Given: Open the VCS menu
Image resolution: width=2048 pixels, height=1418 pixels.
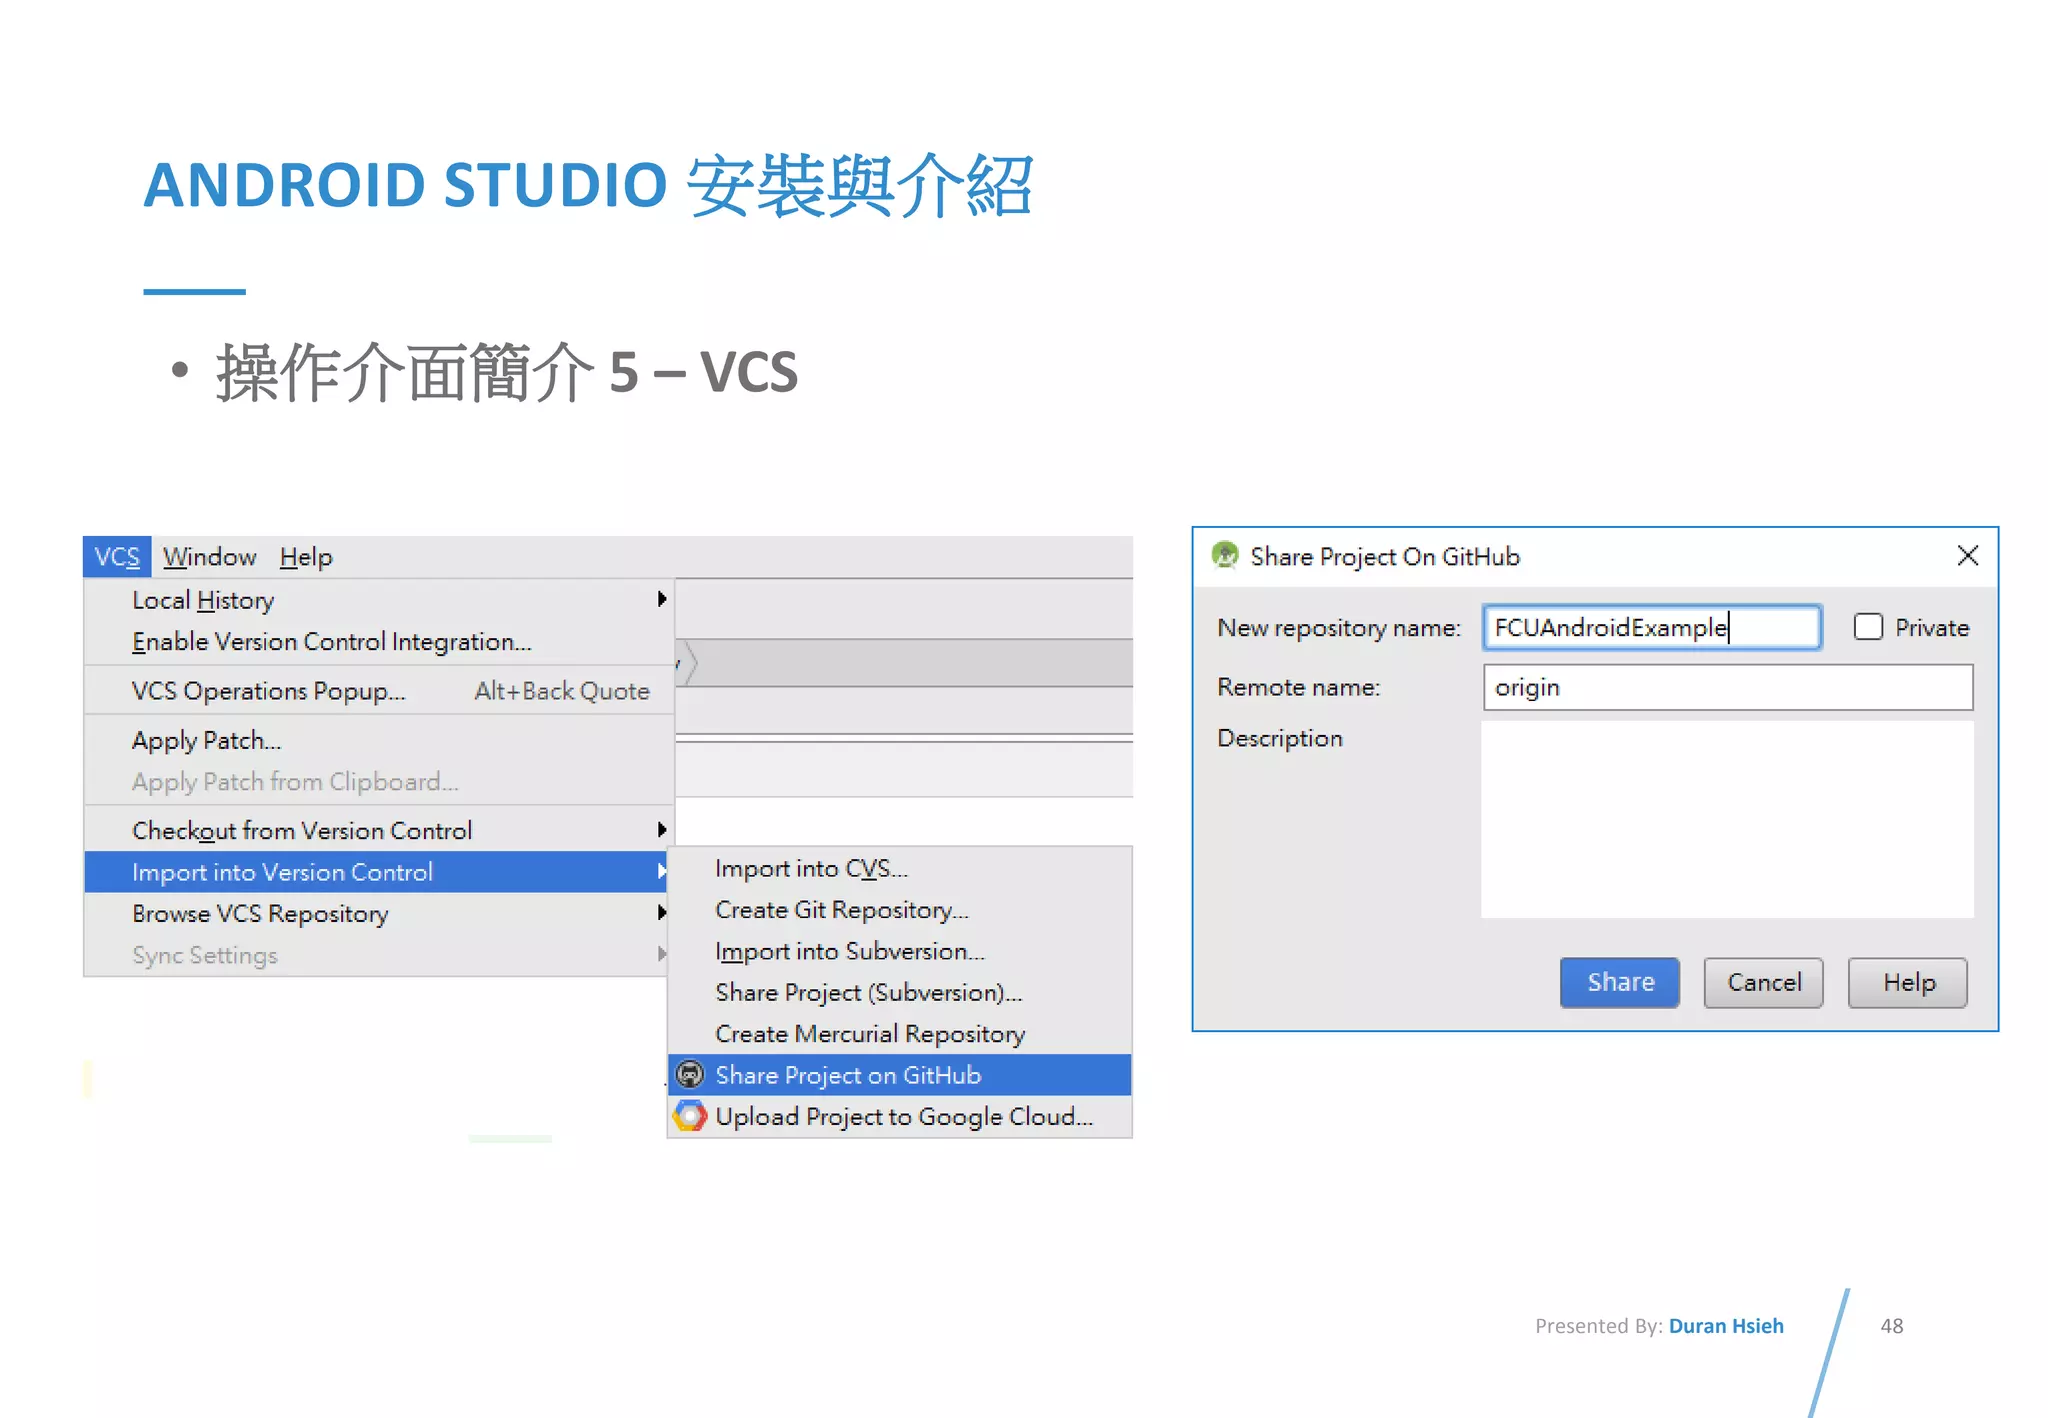Looking at the screenshot, I should (117, 557).
